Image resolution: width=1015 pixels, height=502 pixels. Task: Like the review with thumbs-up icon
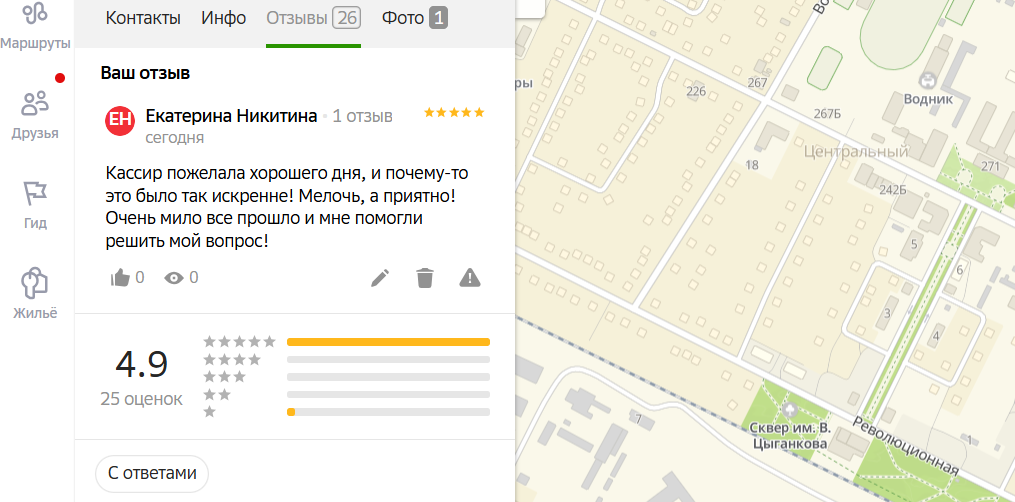(x=120, y=278)
